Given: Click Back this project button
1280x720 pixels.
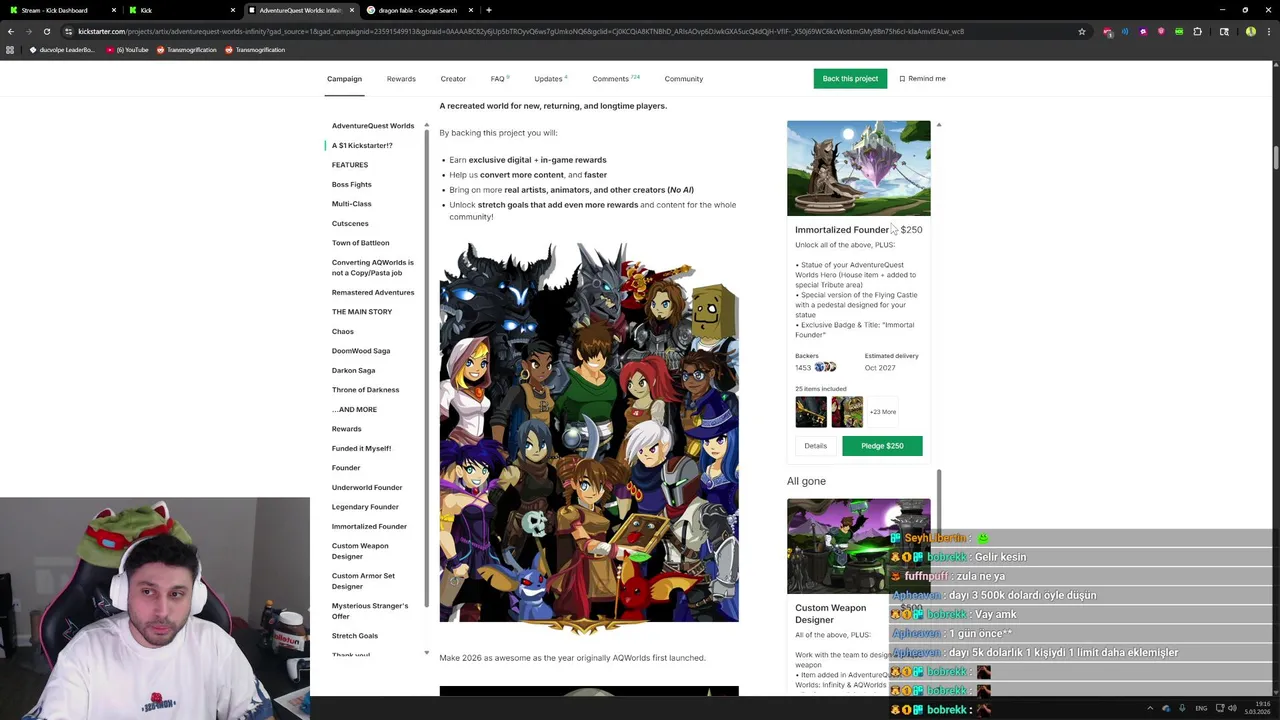Looking at the screenshot, I should pos(850,78).
